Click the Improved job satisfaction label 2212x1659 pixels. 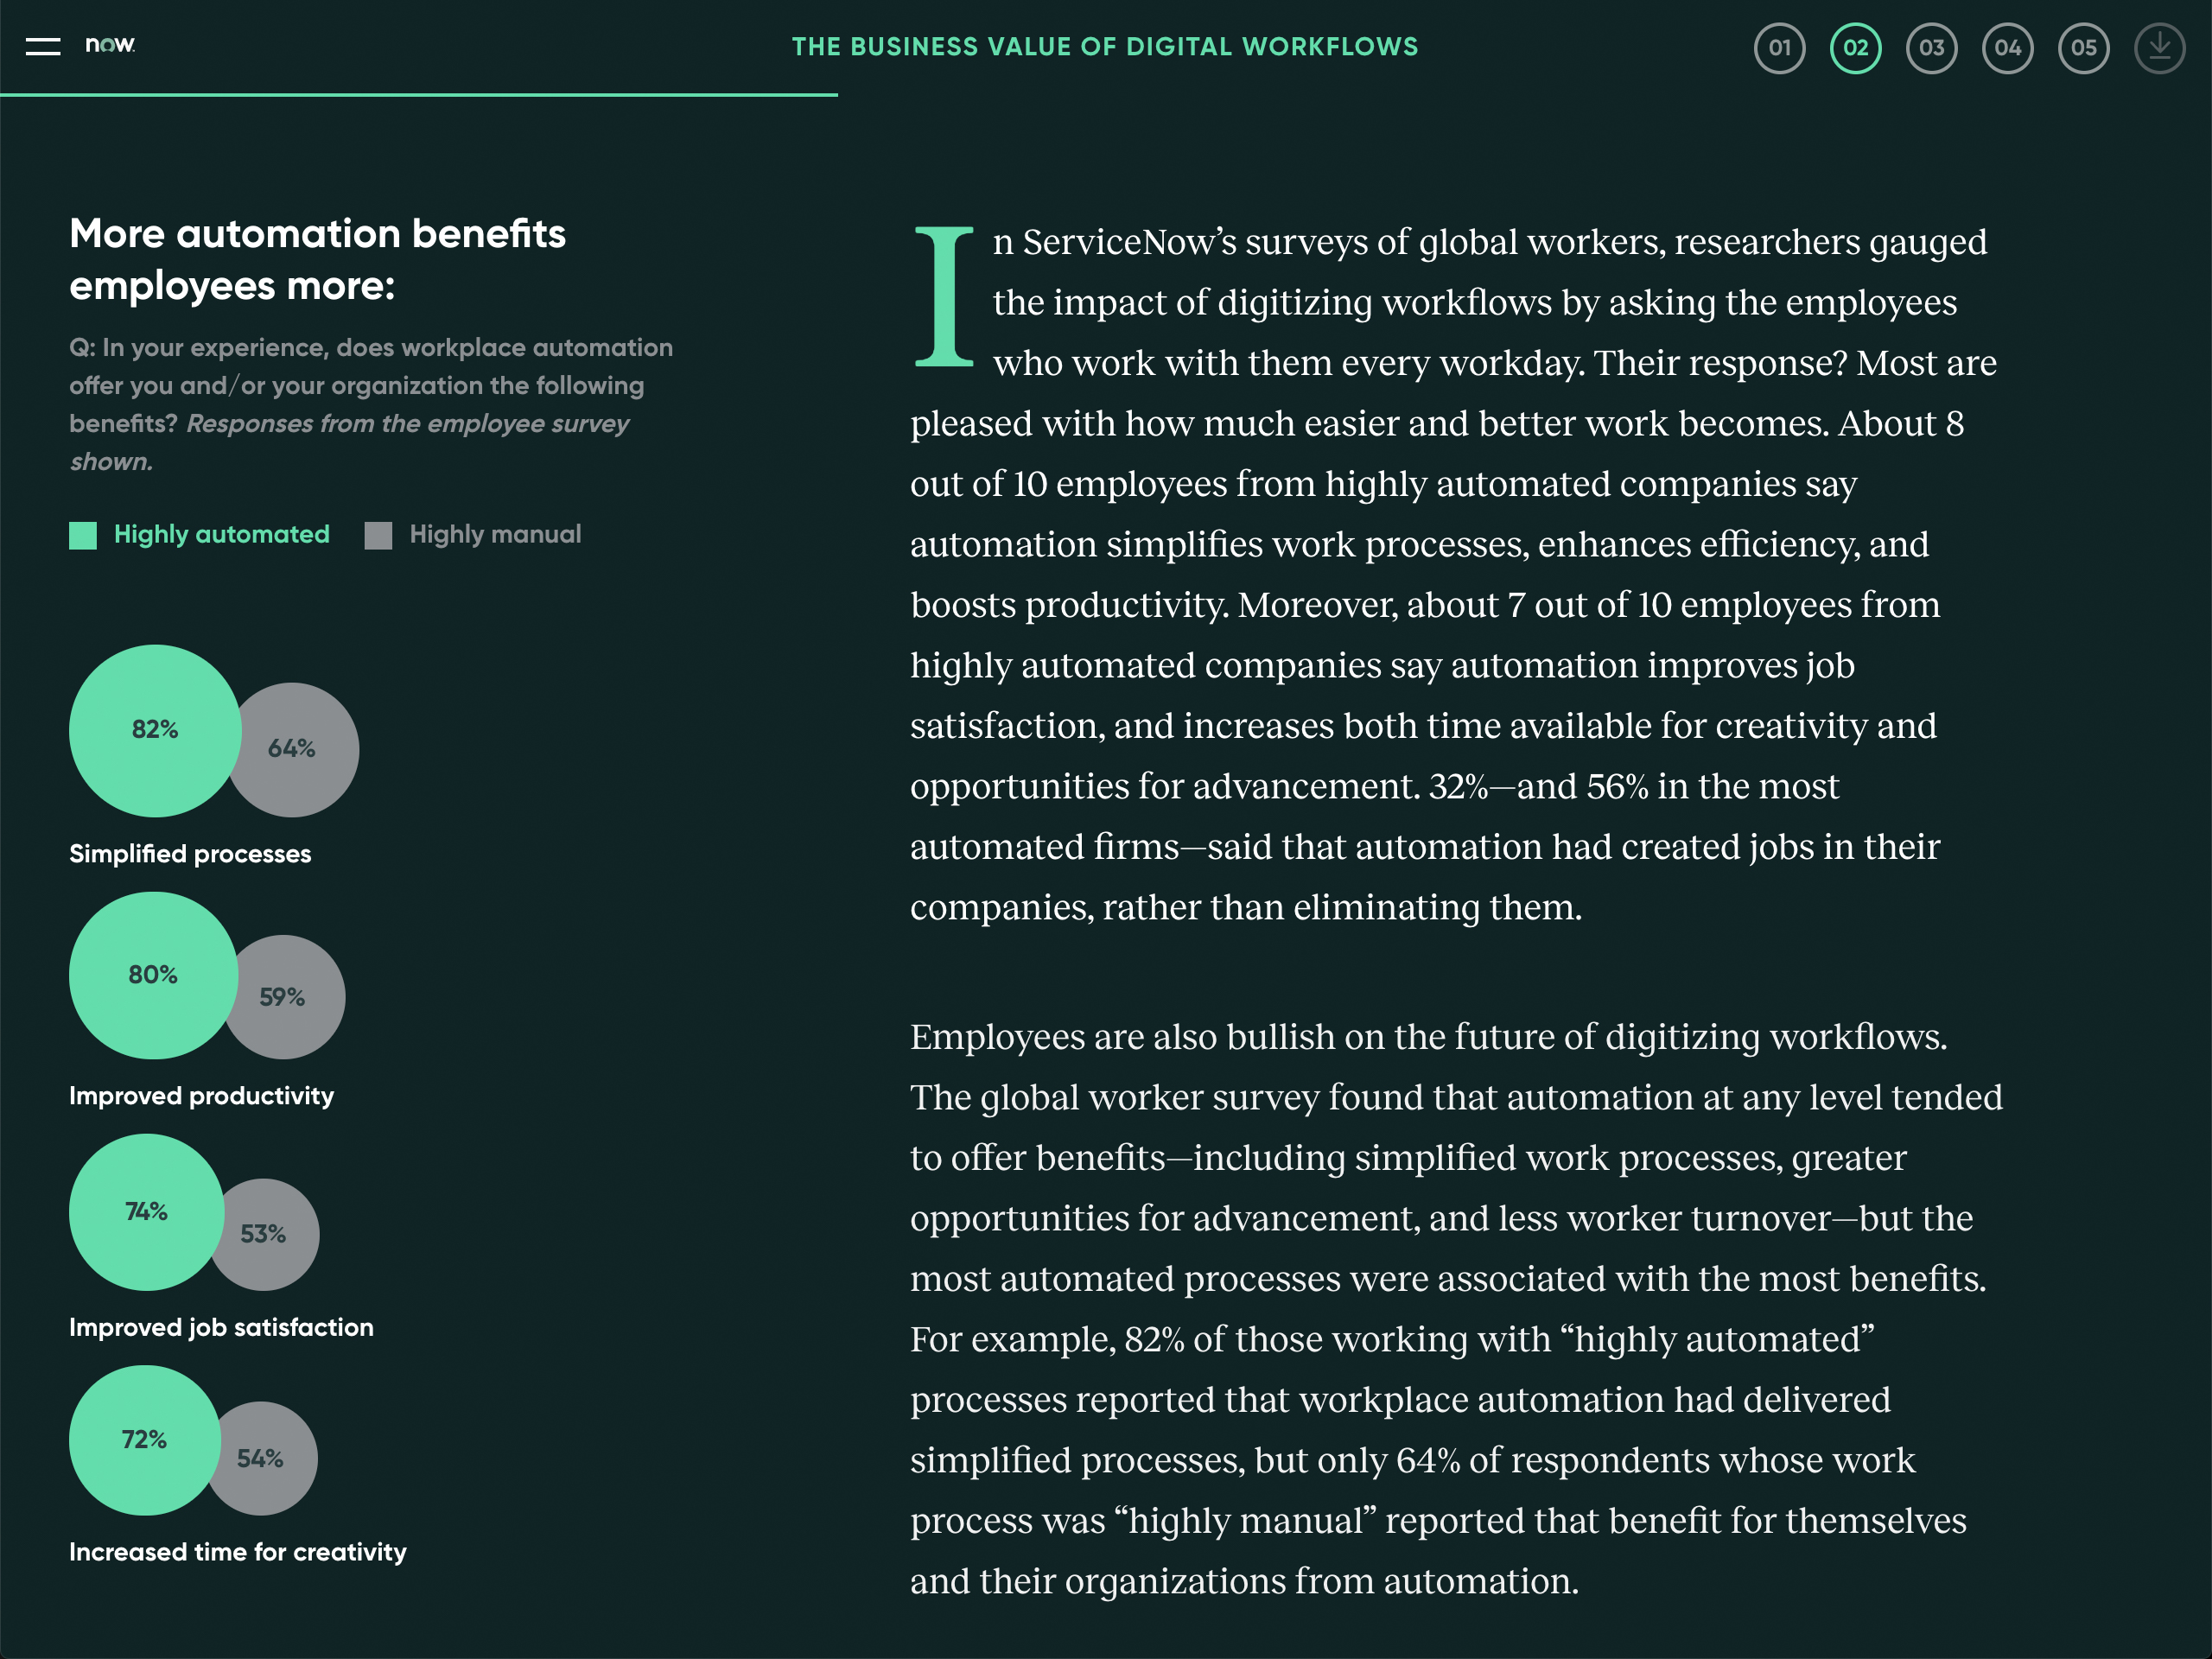click(221, 1327)
